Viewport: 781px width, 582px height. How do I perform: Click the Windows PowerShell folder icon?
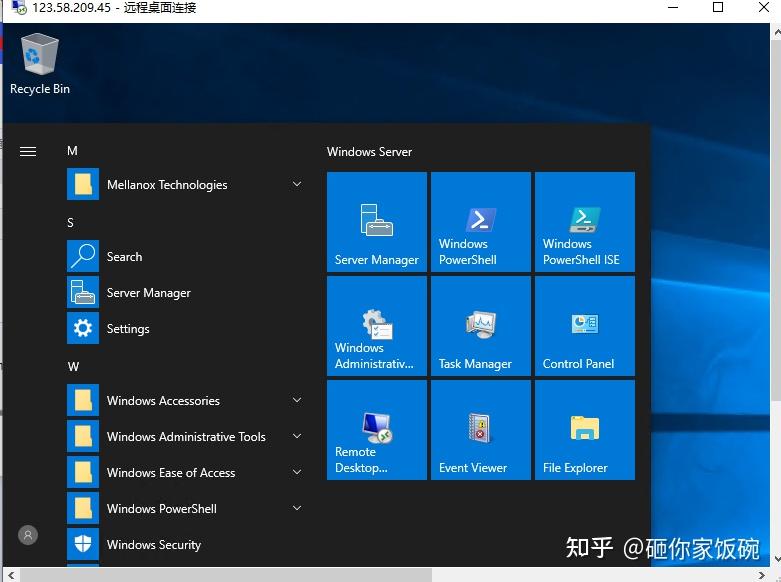click(x=83, y=508)
